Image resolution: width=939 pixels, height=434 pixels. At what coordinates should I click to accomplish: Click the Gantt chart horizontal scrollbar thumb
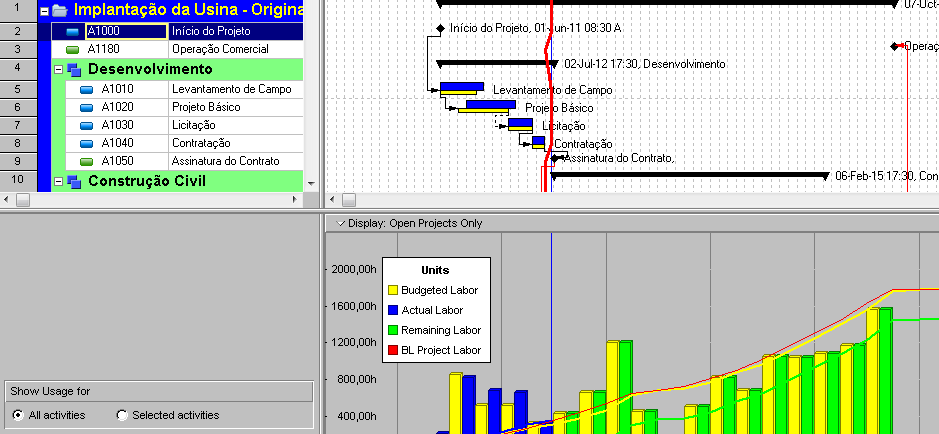(349, 199)
